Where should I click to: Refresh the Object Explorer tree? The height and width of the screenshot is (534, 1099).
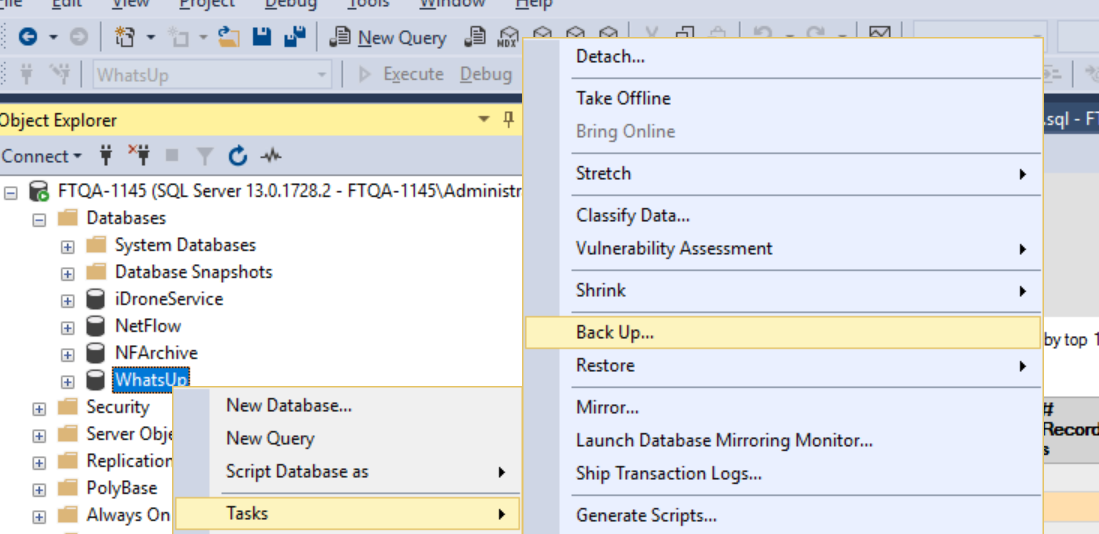pos(238,156)
